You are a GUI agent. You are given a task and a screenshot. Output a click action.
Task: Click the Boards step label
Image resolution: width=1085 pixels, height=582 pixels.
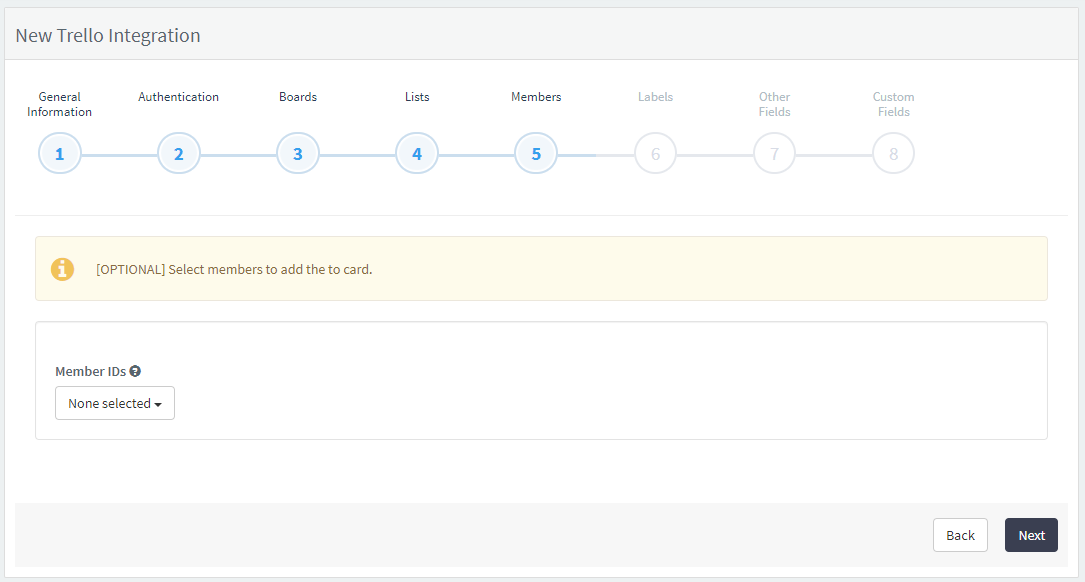298,97
